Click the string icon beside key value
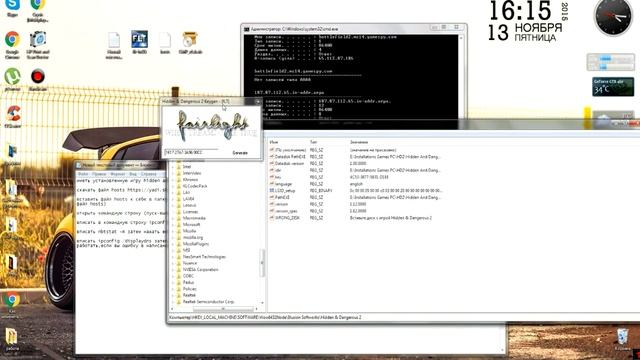640x360 pixels. [271, 177]
